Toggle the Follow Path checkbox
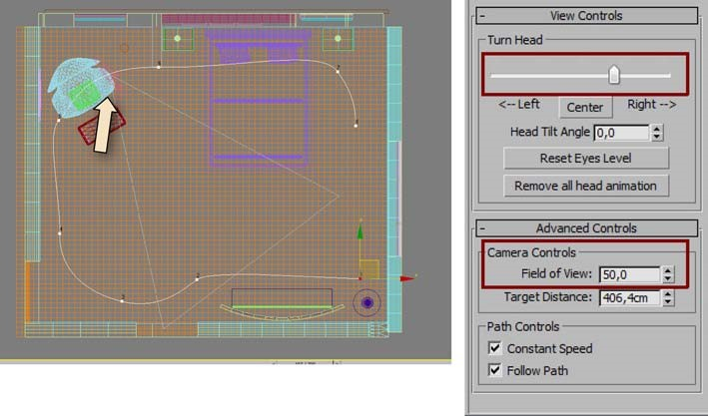Screen dimensions: 708x416 tap(495, 370)
